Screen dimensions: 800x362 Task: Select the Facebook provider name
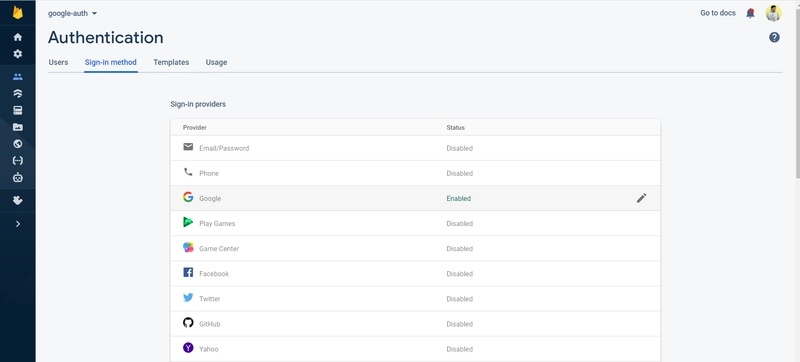[x=214, y=274]
